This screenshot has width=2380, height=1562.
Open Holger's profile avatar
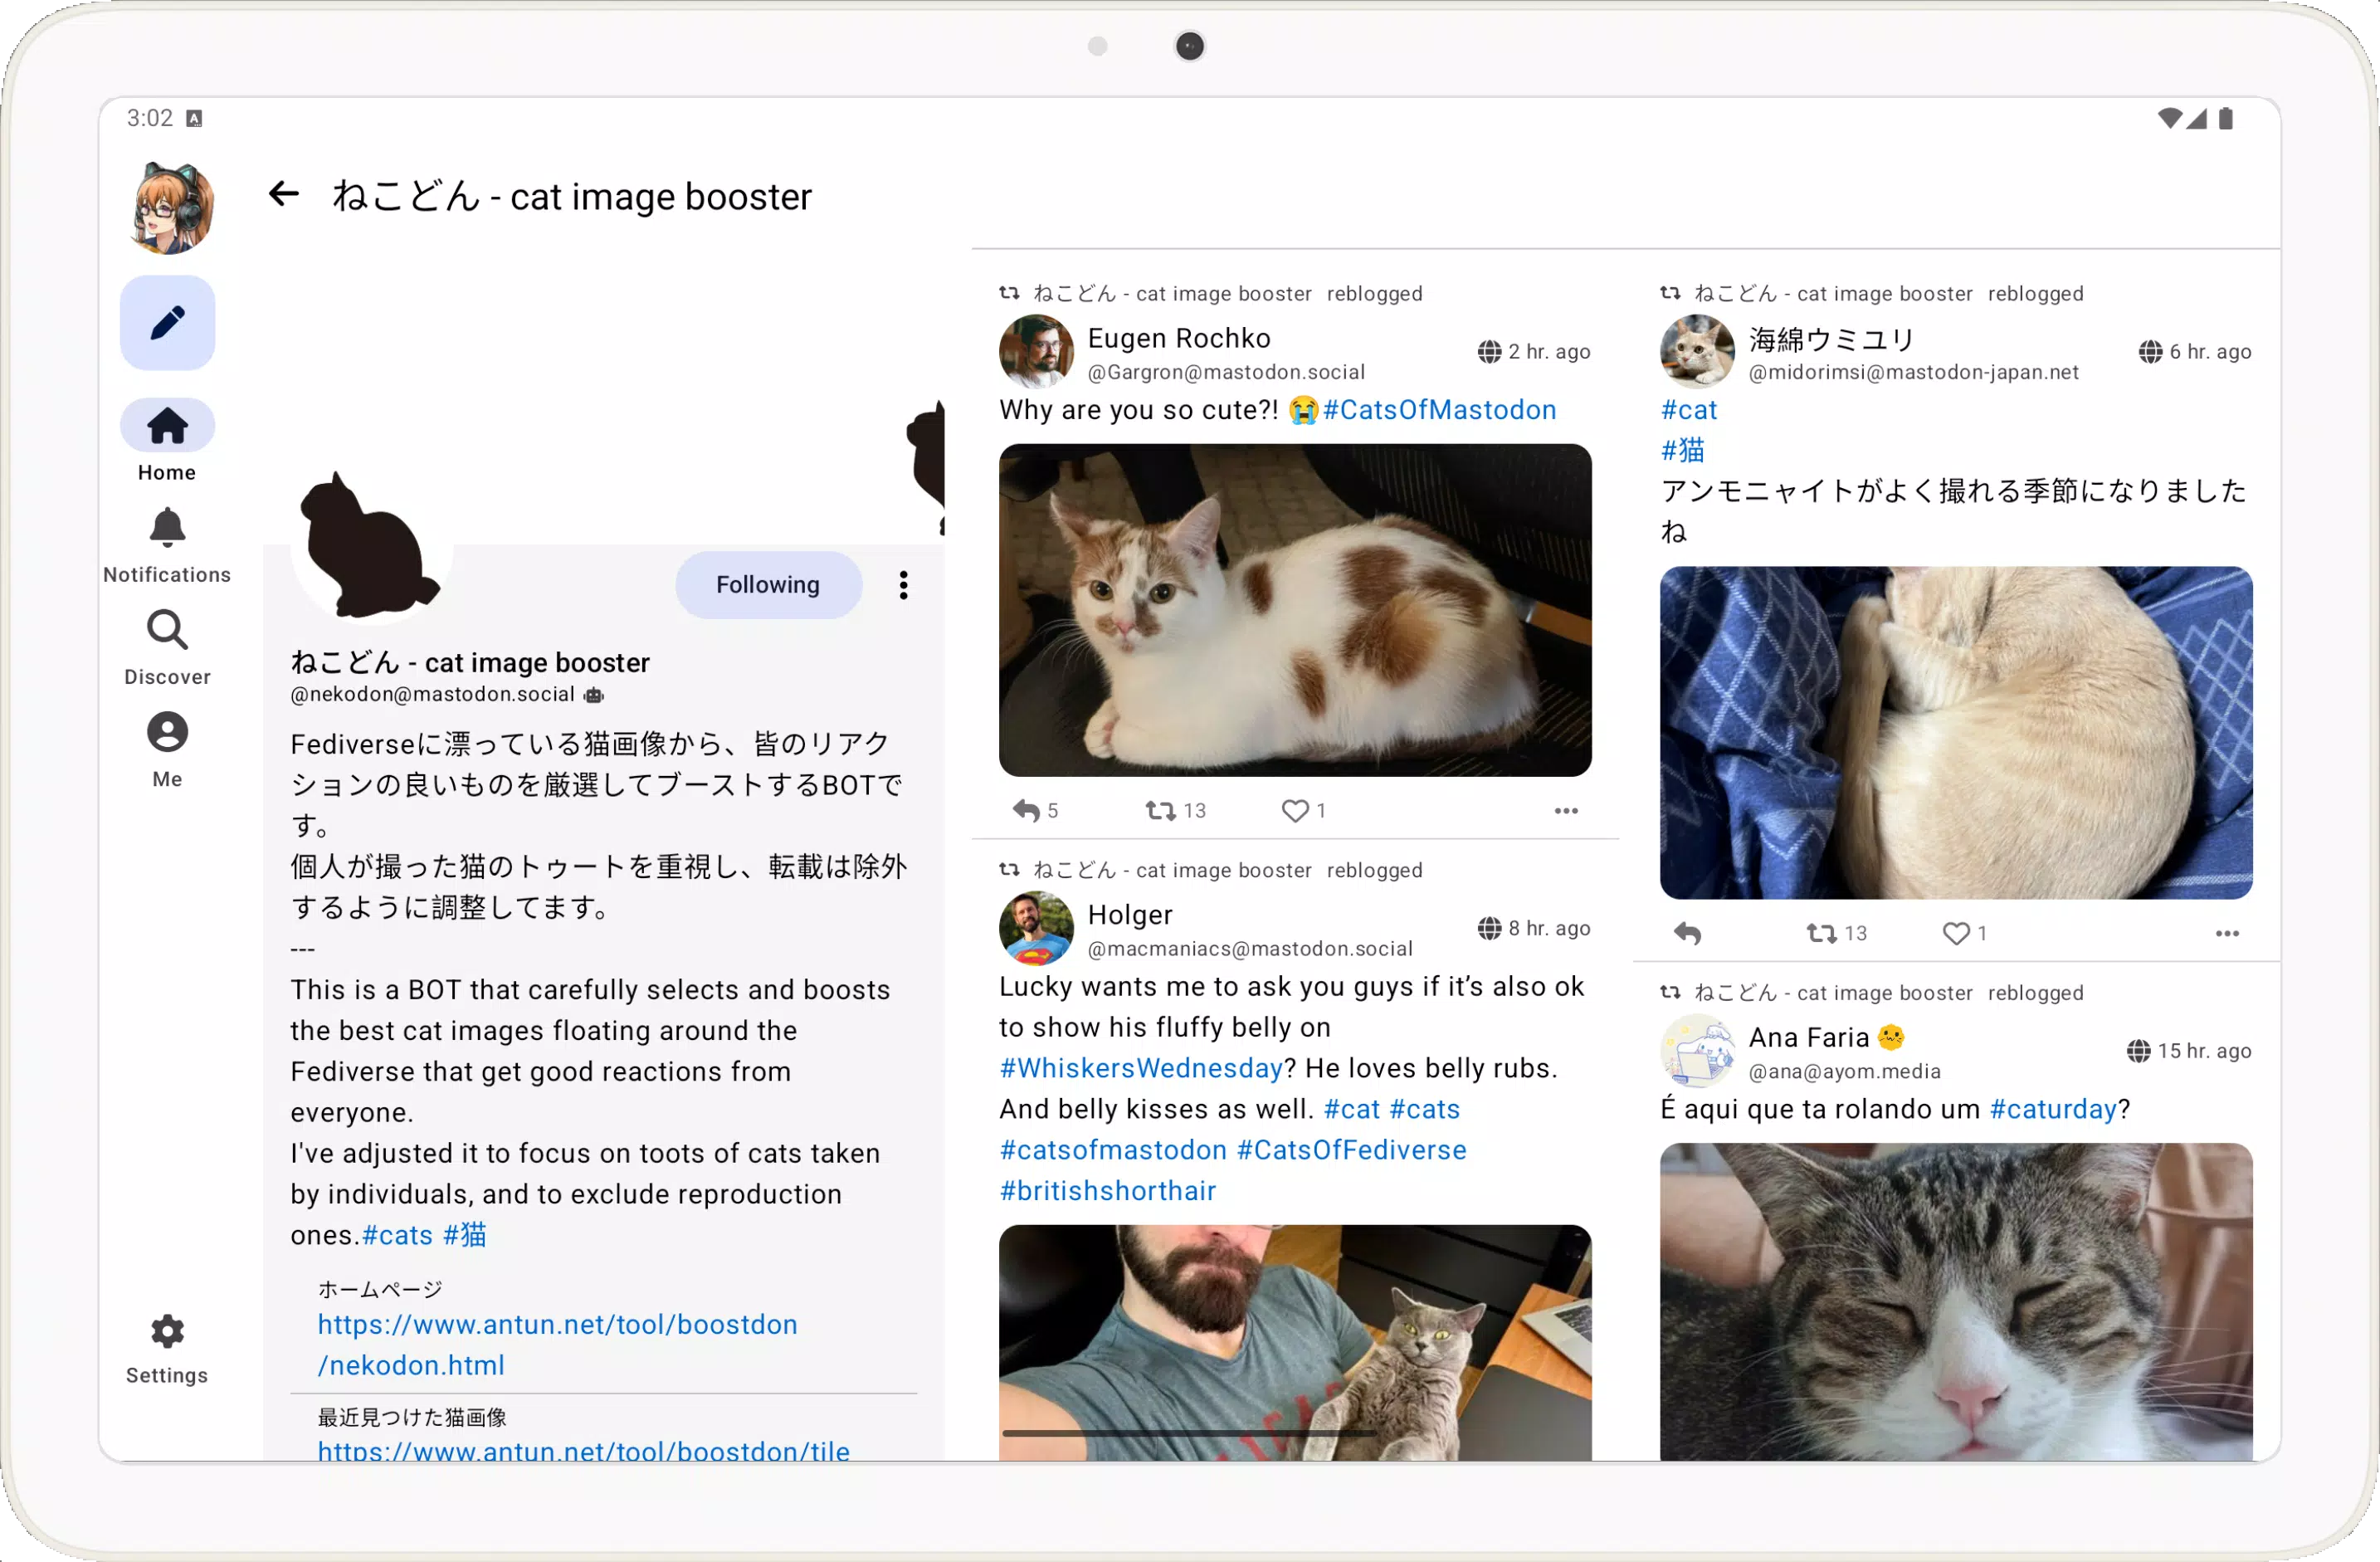pyautogui.click(x=1036, y=928)
